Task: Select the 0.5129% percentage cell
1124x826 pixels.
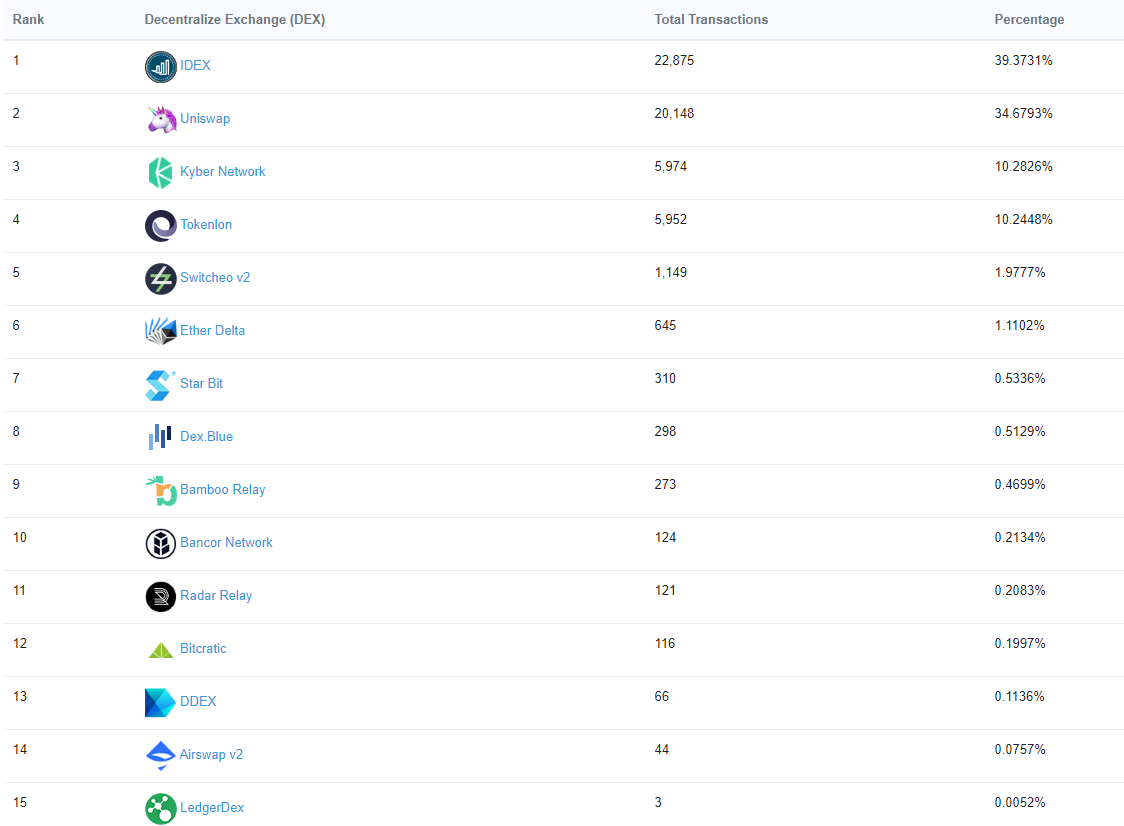Action: [x=1019, y=432]
